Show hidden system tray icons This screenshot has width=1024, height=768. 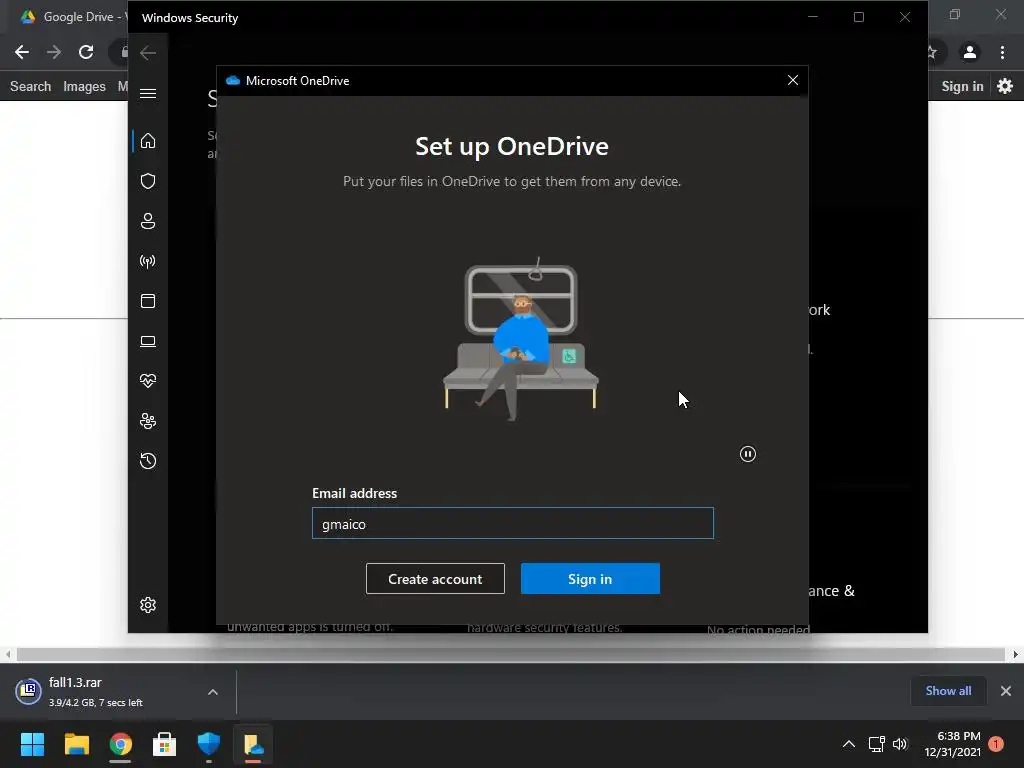[849, 744]
